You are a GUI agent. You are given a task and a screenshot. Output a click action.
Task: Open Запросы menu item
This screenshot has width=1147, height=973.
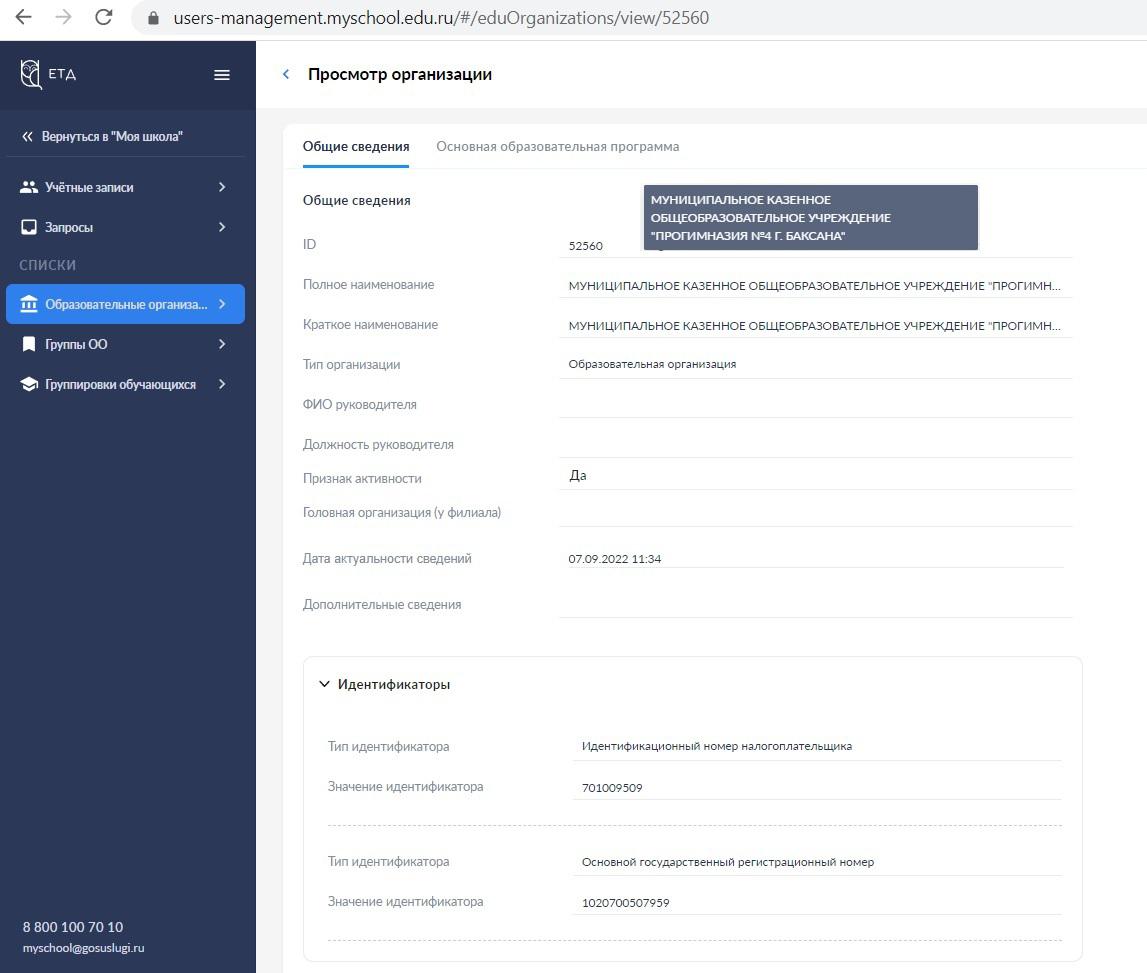coord(125,227)
